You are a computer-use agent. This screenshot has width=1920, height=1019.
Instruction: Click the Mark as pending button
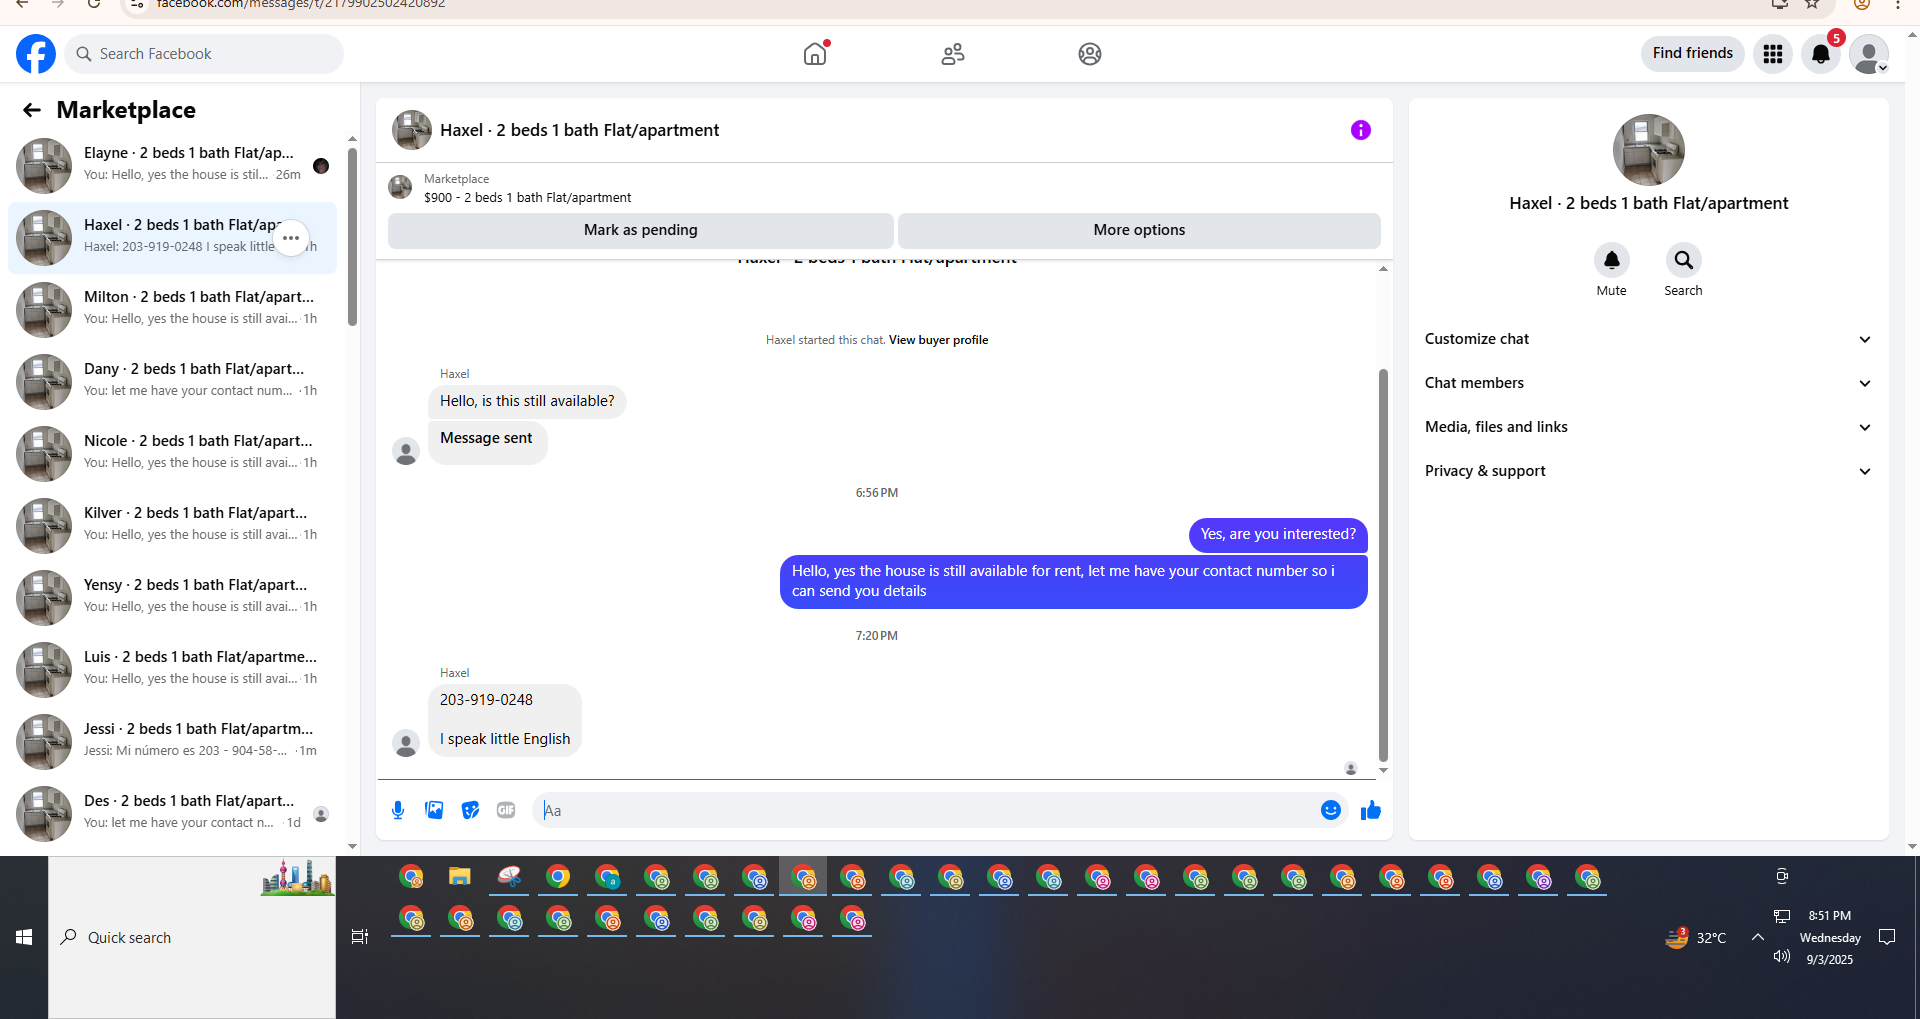pos(641,230)
